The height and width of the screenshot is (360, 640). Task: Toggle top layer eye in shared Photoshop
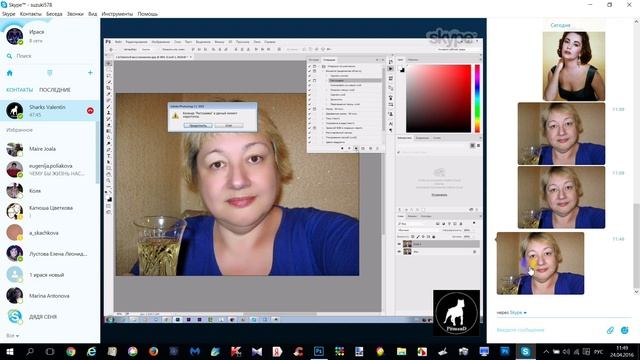(399, 244)
